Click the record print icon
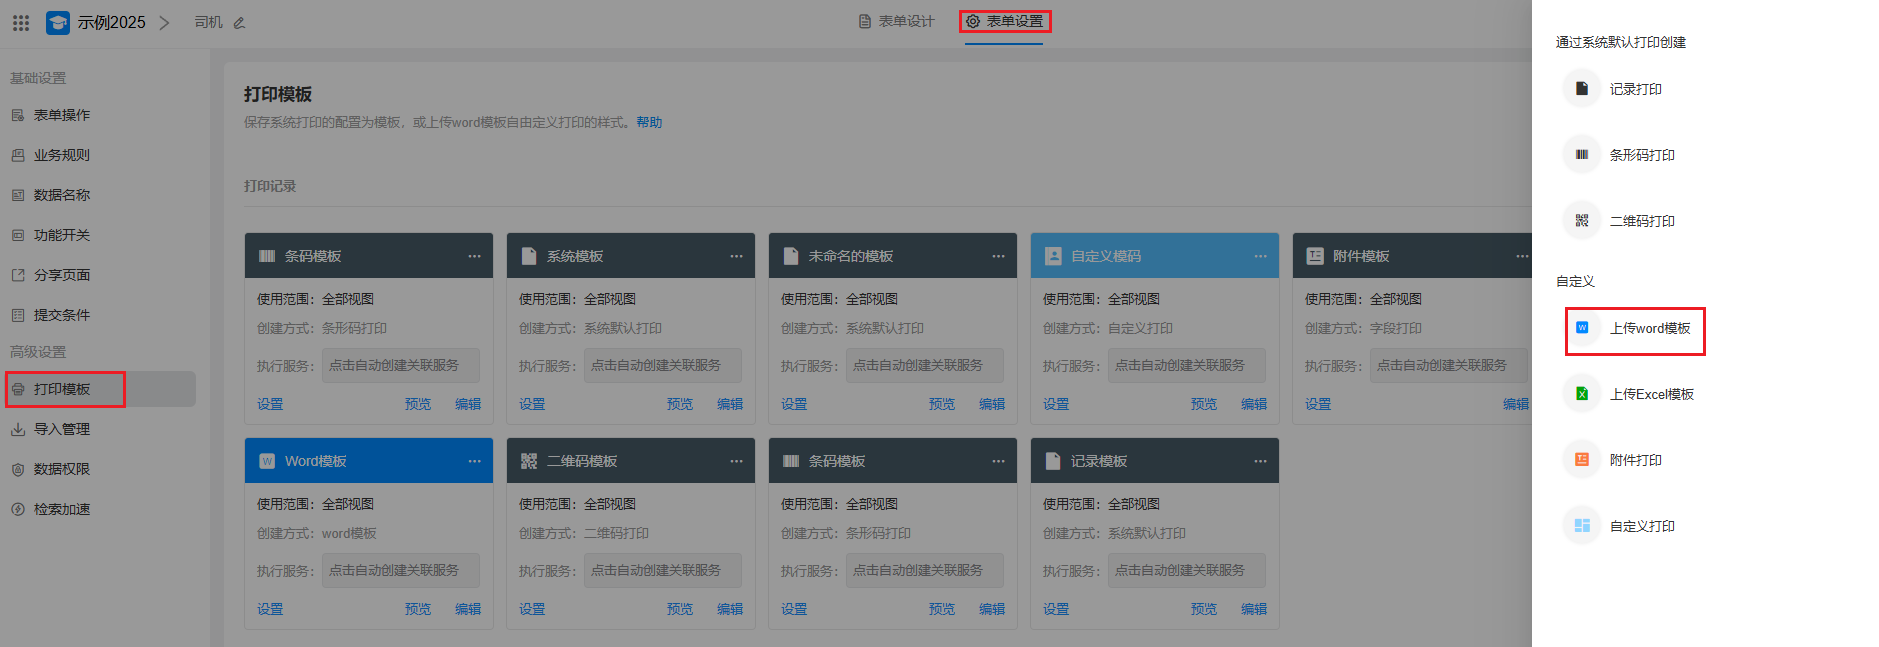Viewport: 1879px width, 647px height. click(x=1581, y=89)
